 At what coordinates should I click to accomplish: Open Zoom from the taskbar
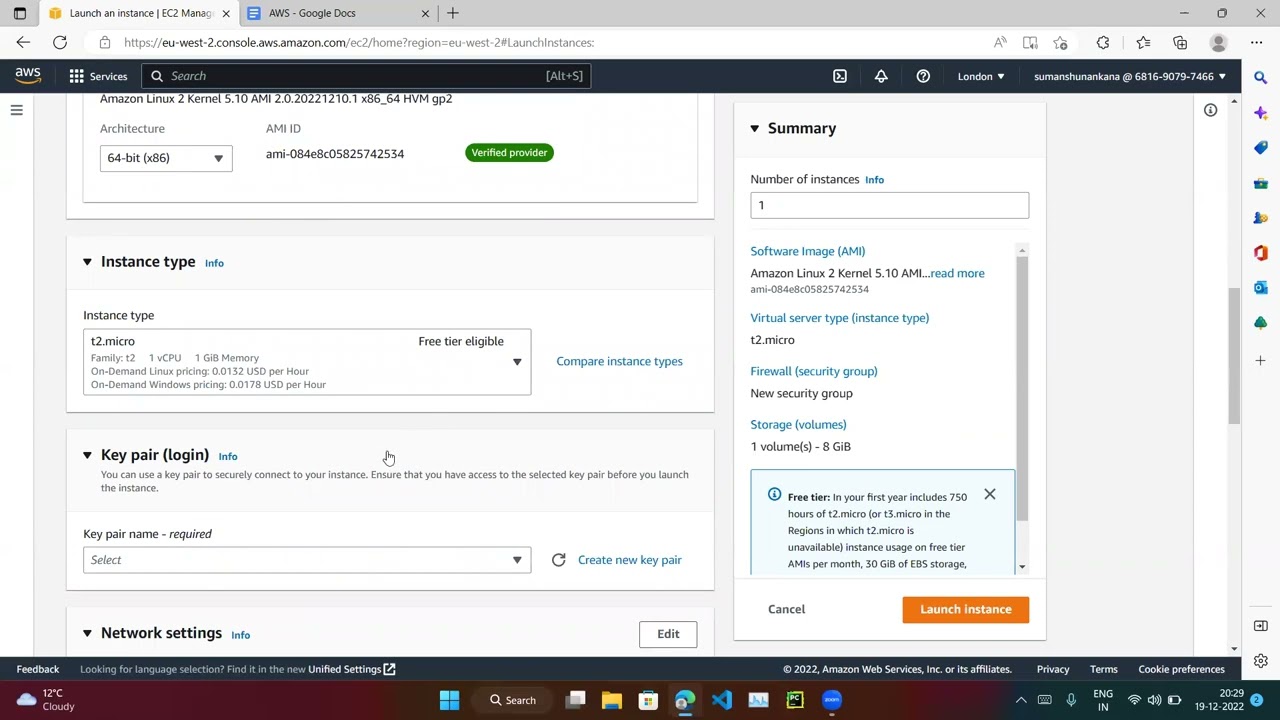point(832,700)
